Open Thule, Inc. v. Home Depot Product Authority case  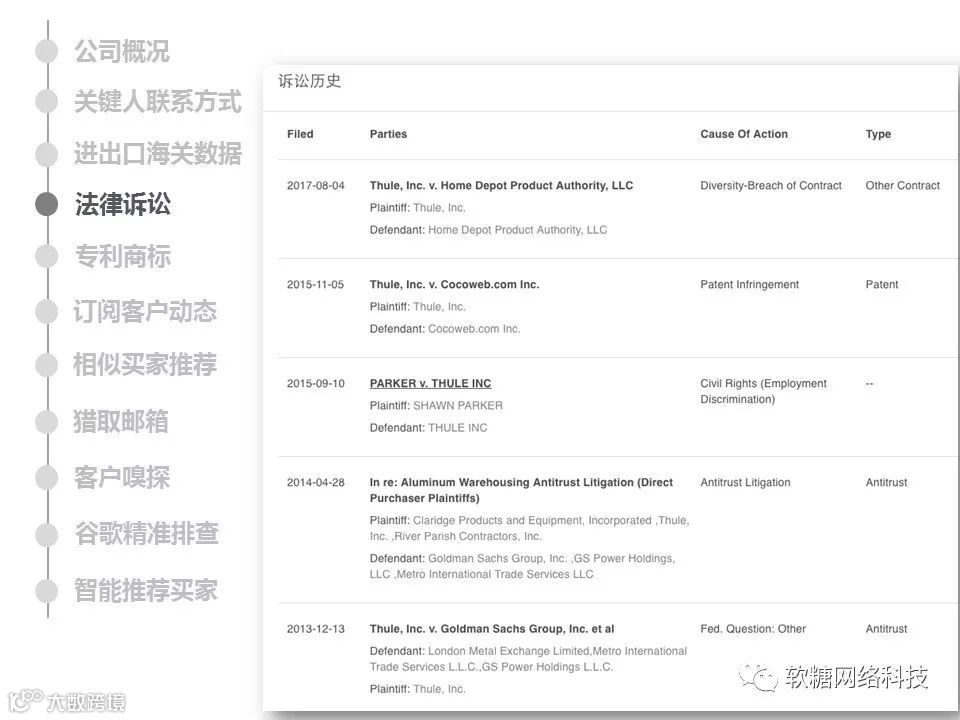501,186
